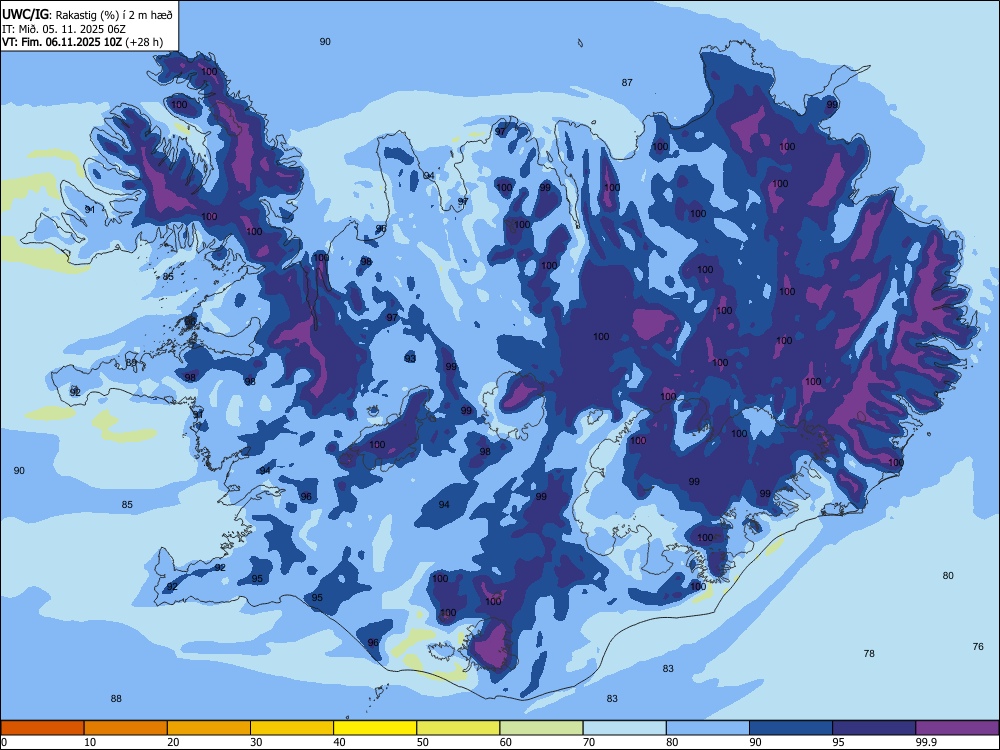Click the 'UWC/IG: Rakastig (%) í 2 m hæð' title

coord(87,14)
